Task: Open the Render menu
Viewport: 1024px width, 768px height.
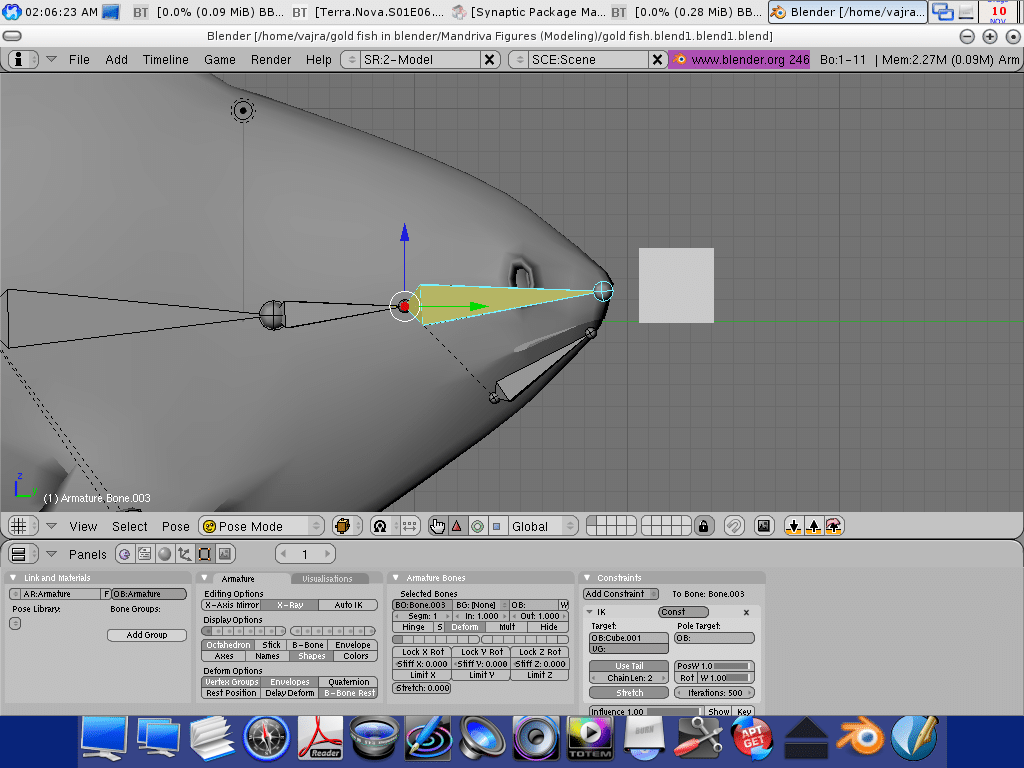Action: coord(271,59)
